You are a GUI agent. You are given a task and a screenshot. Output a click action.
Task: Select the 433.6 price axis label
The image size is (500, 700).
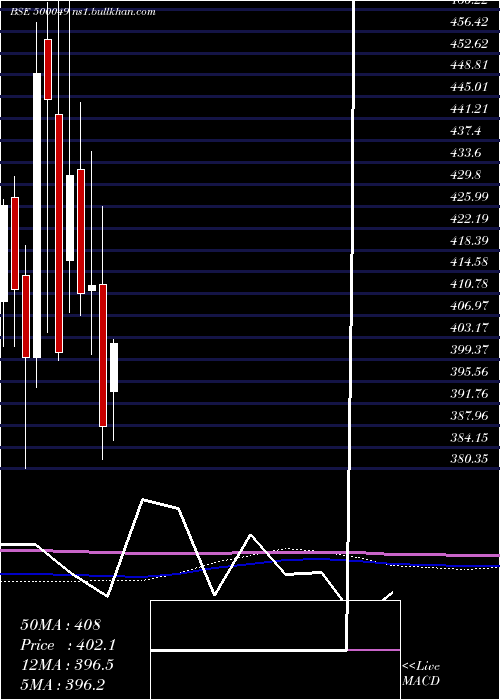(466, 153)
